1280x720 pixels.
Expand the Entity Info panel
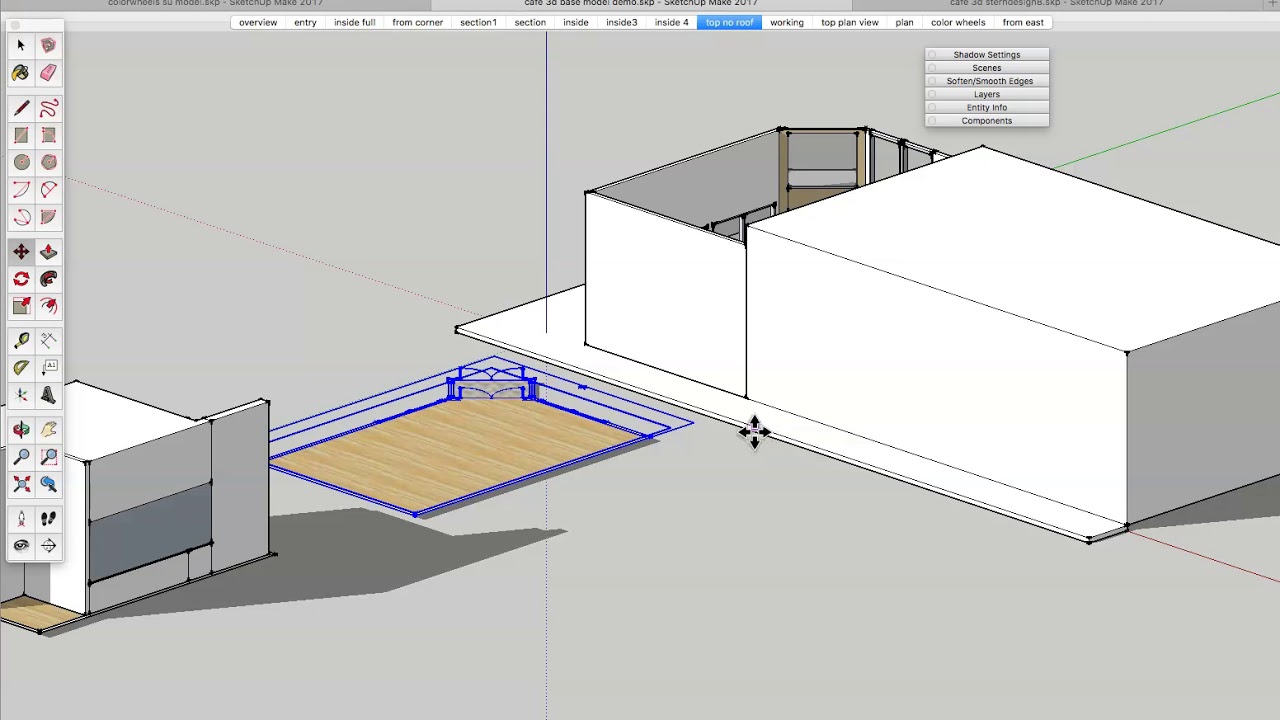coord(987,107)
